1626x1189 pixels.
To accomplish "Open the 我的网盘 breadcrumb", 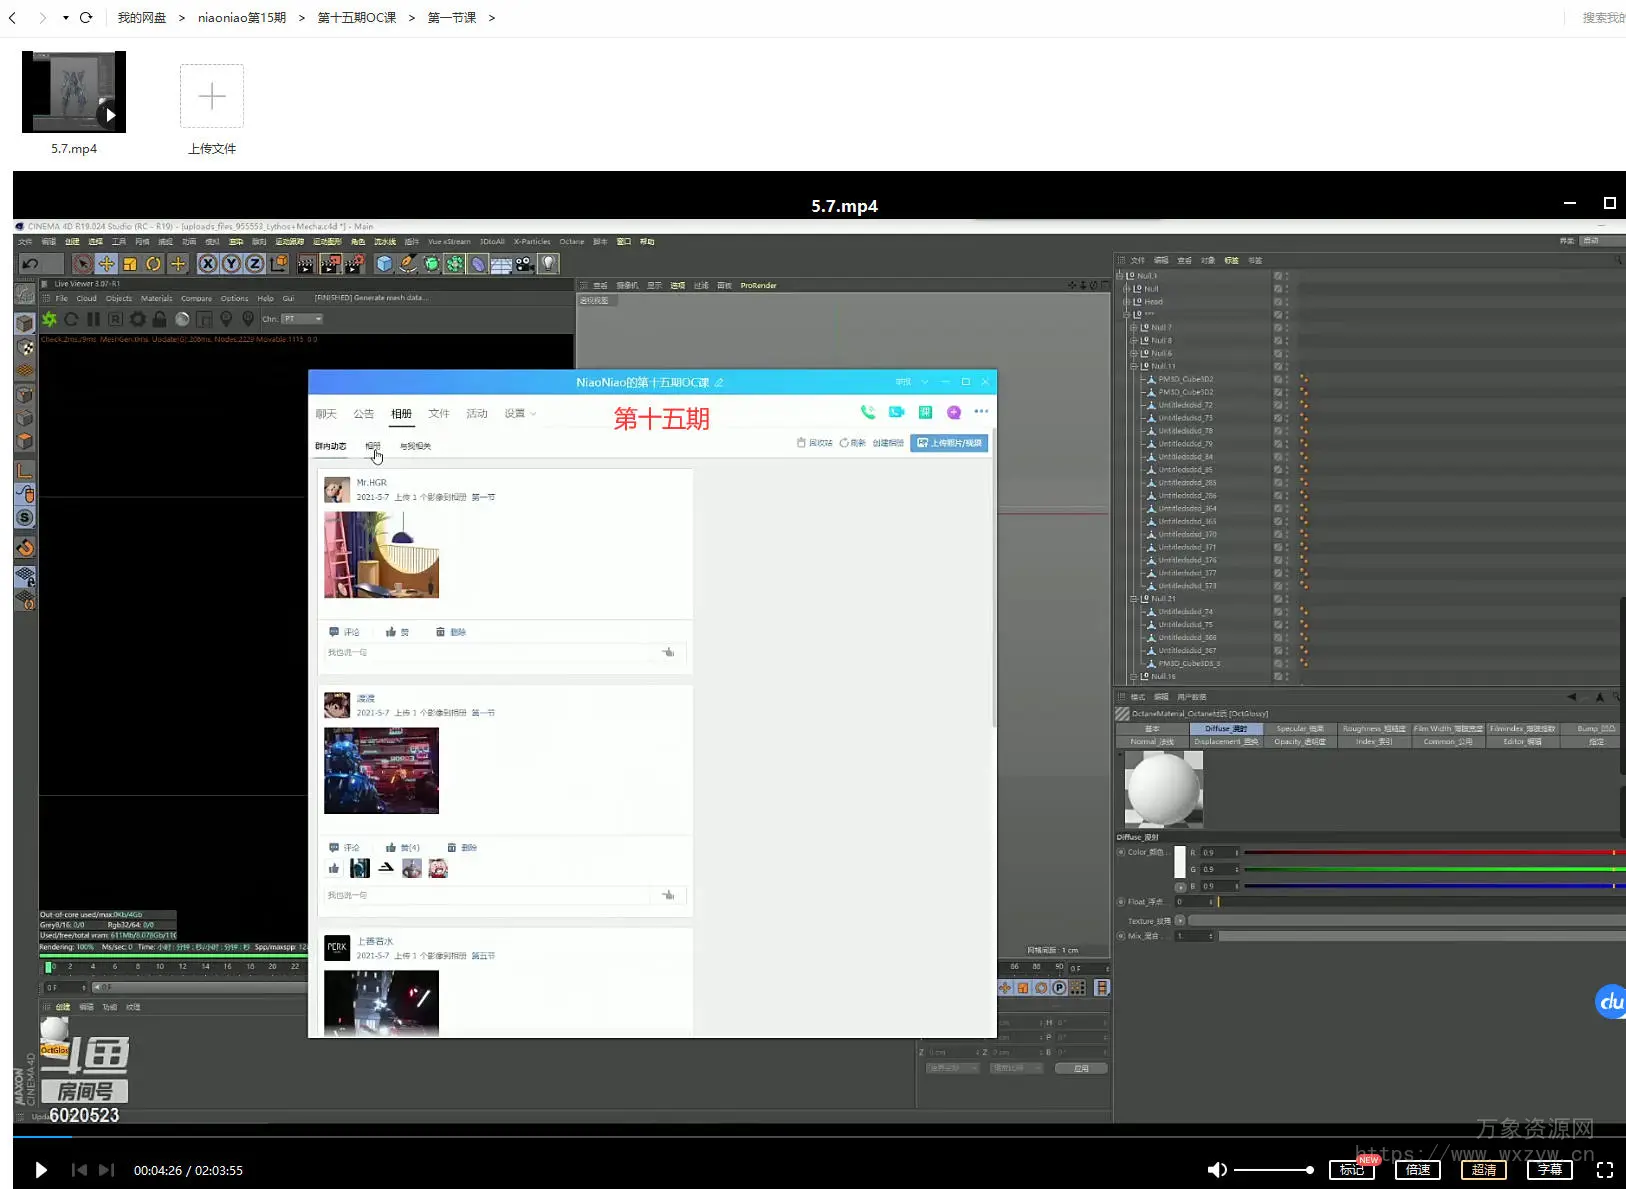I will tap(142, 18).
